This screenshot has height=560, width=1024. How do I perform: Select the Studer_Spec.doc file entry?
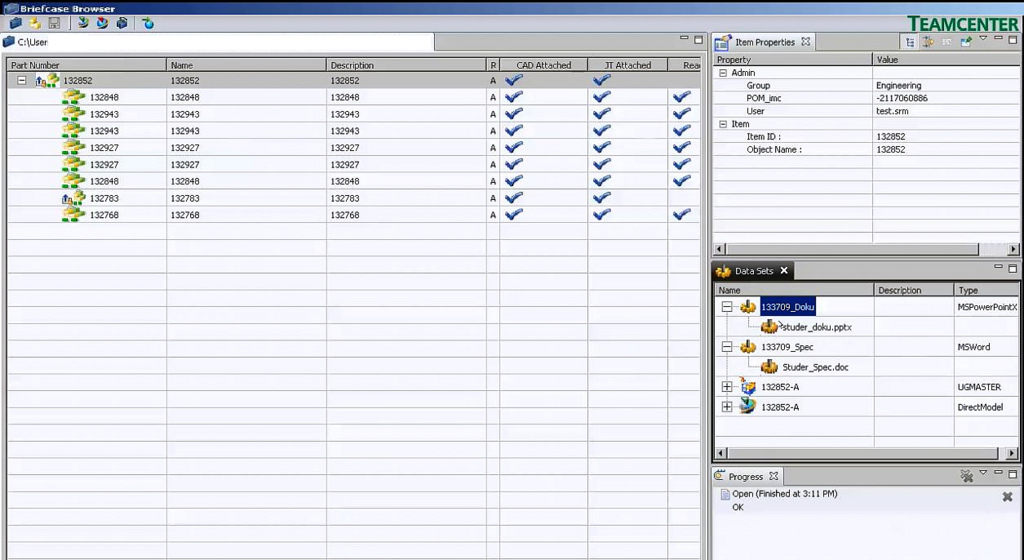(815, 367)
